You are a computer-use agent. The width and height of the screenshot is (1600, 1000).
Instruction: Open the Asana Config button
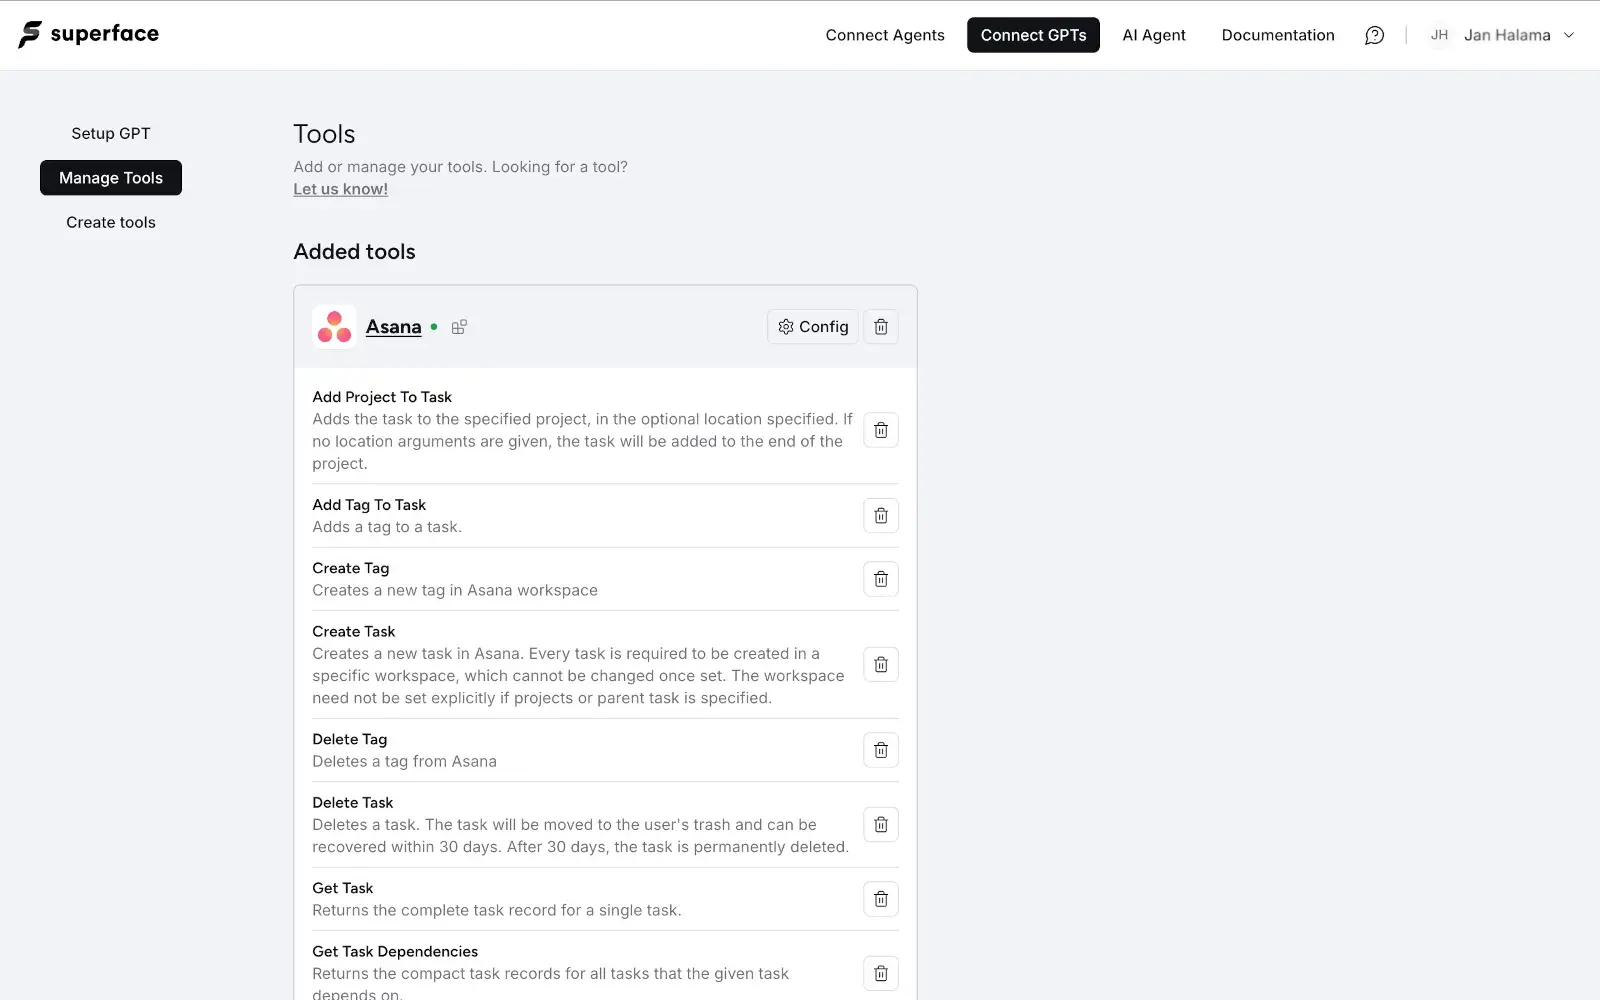pos(812,327)
